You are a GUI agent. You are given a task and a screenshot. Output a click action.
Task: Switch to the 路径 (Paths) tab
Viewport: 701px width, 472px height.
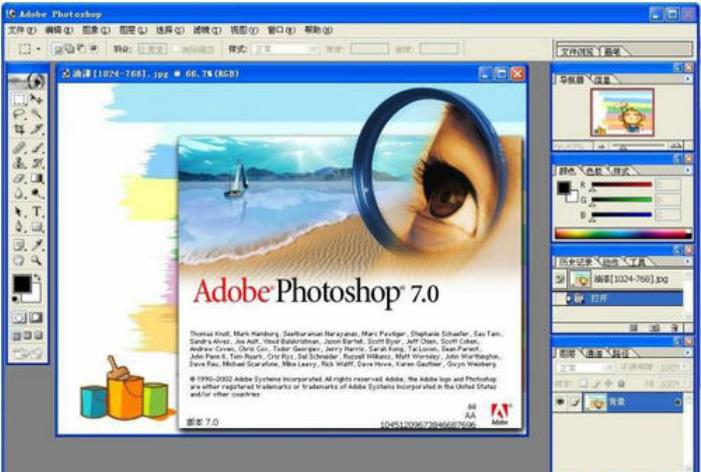(620, 354)
